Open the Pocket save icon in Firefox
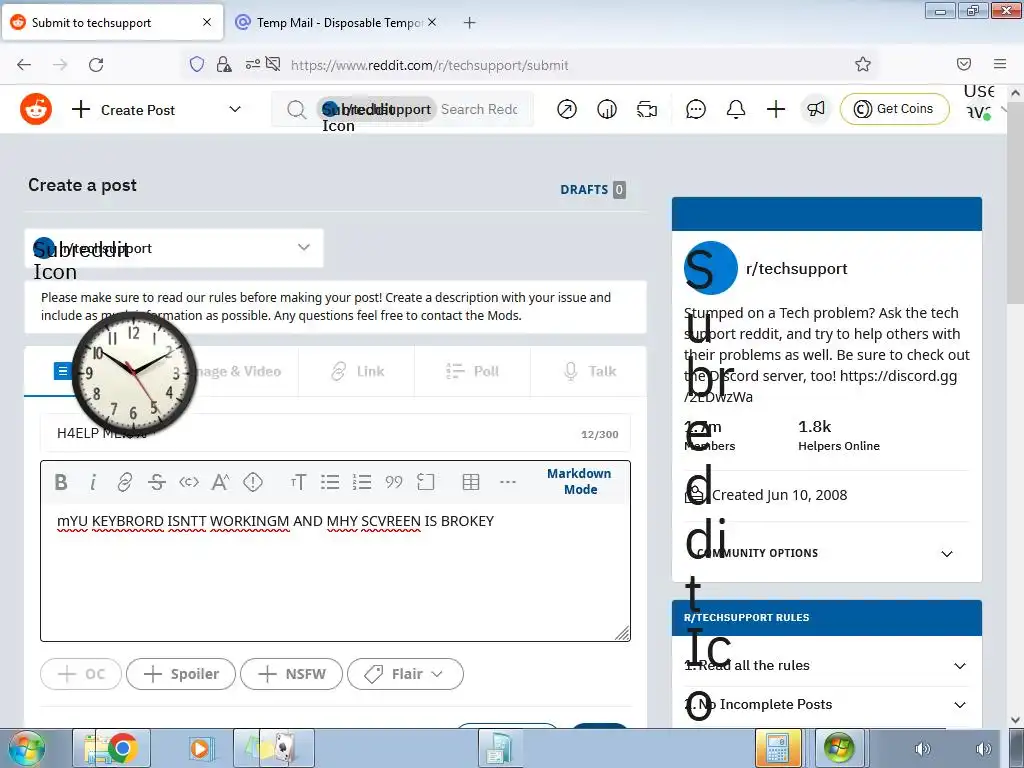The width and height of the screenshot is (1024, 768). [964, 64]
